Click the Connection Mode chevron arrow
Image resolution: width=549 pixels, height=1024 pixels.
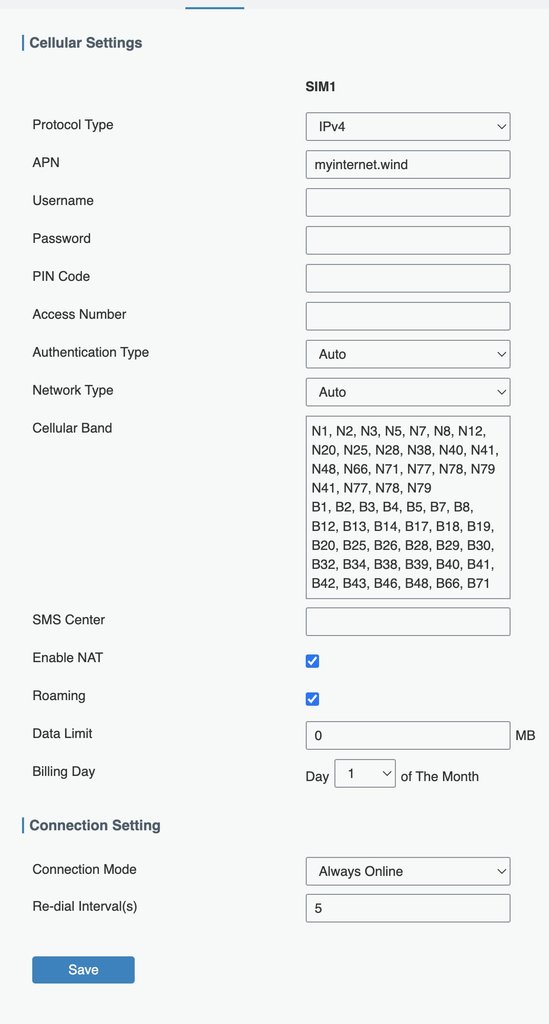click(501, 871)
